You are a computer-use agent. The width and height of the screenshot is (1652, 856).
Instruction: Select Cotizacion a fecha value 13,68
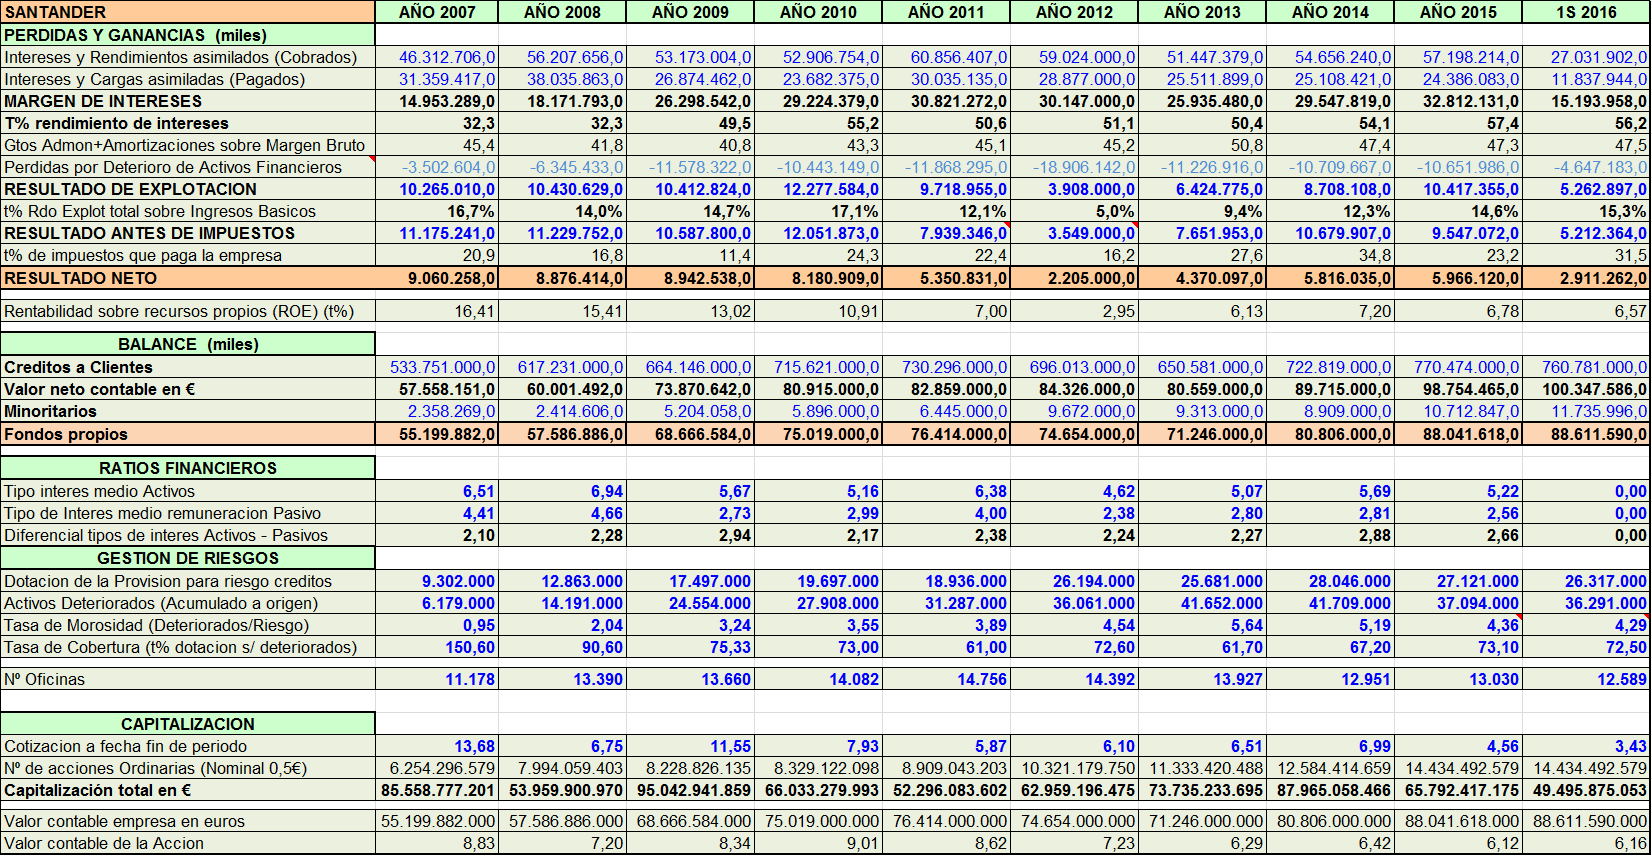coord(437,746)
